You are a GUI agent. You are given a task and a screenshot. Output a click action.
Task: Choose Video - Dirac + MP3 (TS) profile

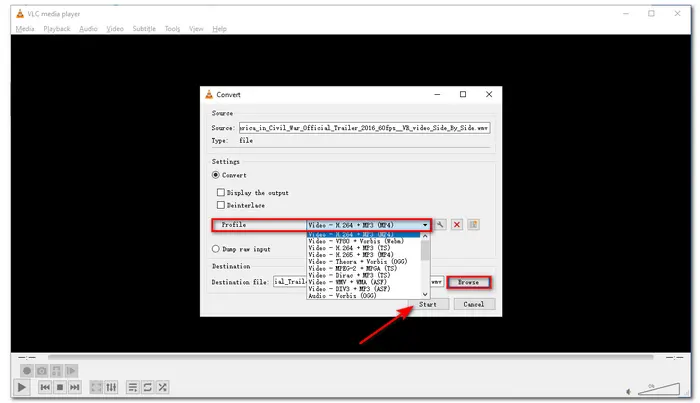pyautogui.click(x=363, y=275)
